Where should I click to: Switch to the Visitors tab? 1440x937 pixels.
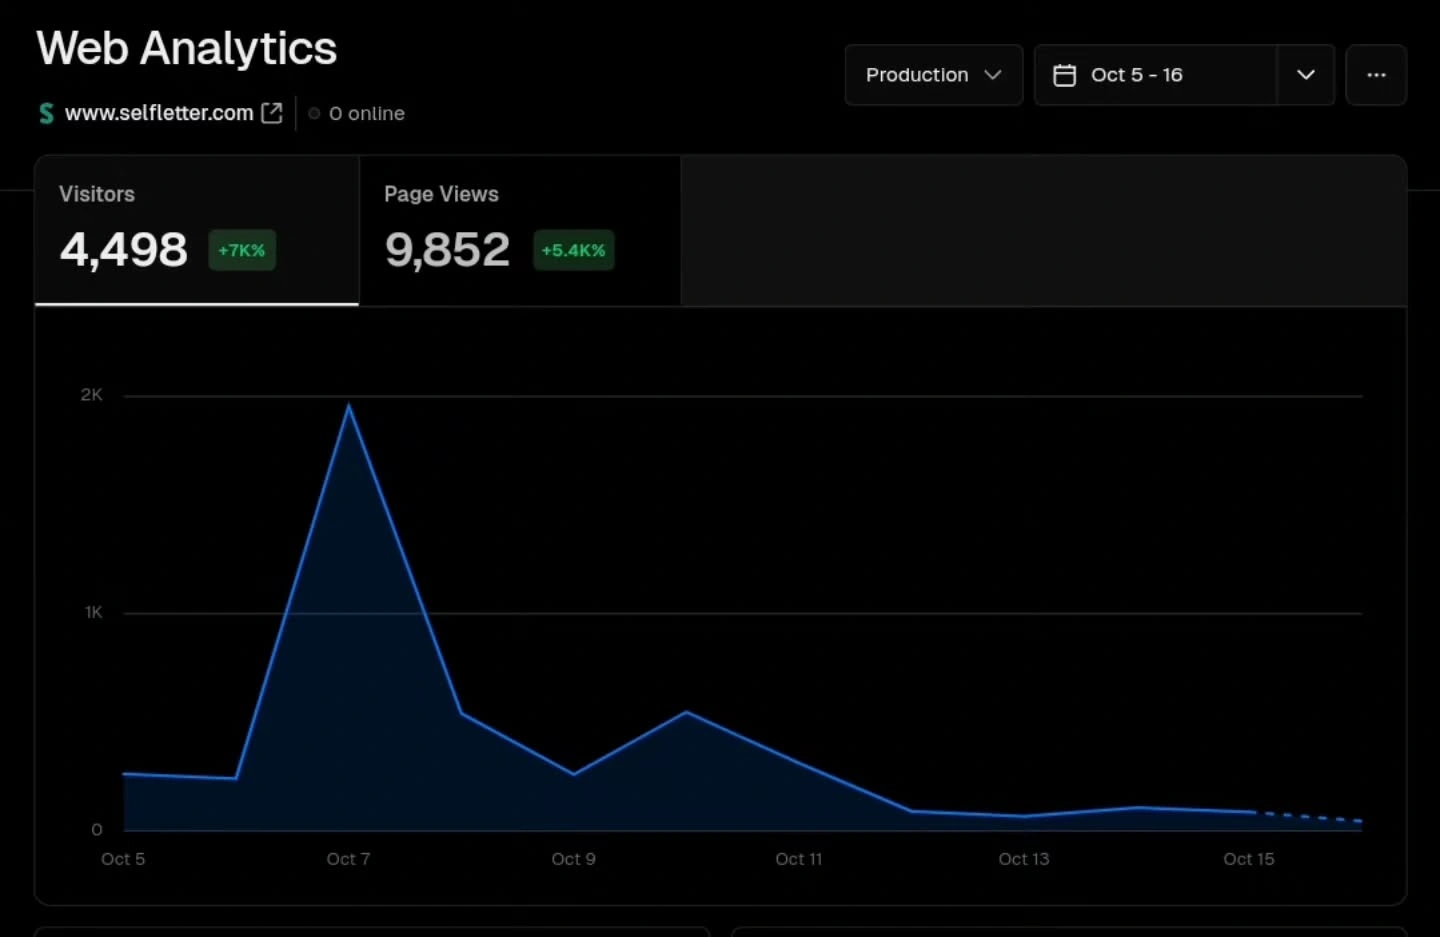pos(97,194)
